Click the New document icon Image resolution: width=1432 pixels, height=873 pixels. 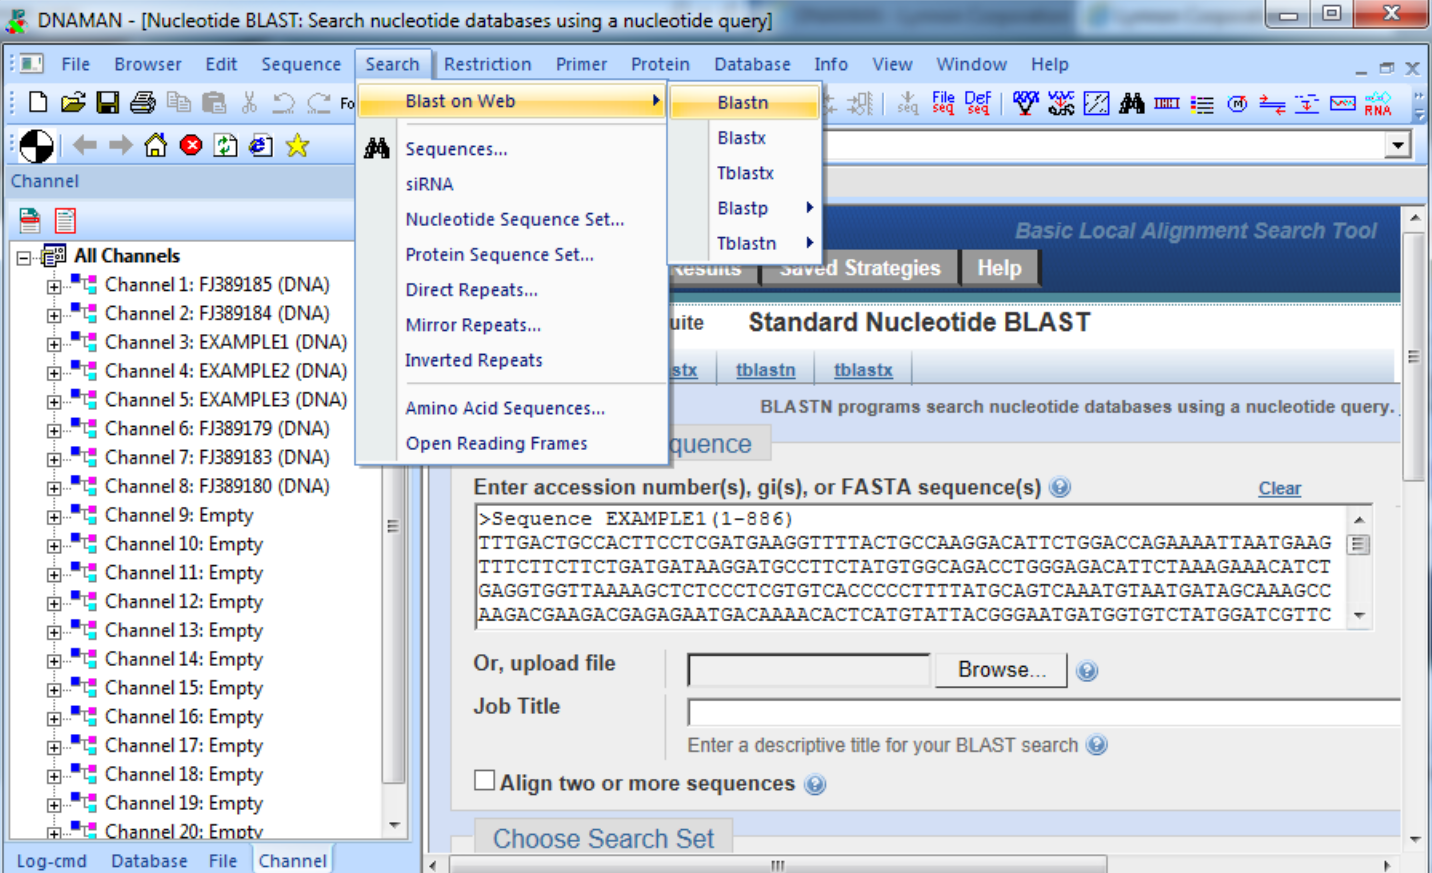(x=38, y=103)
